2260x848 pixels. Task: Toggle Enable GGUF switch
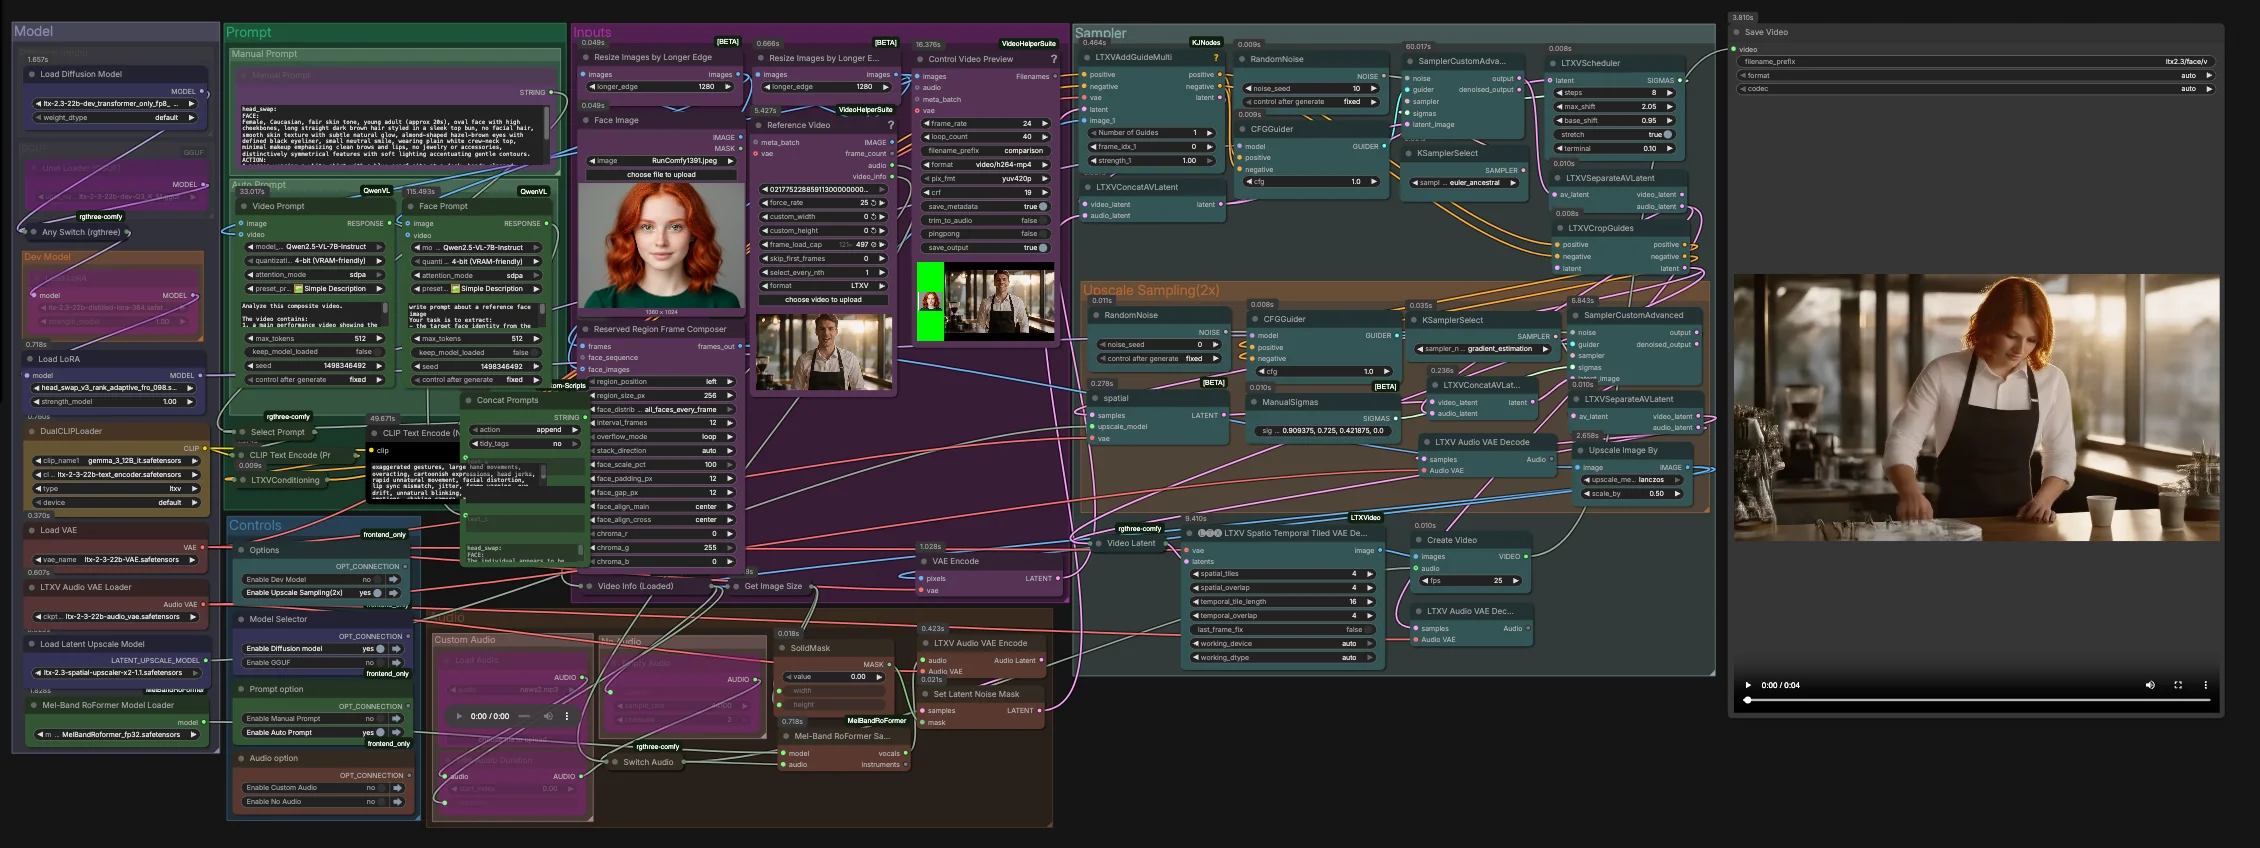pos(380,663)
